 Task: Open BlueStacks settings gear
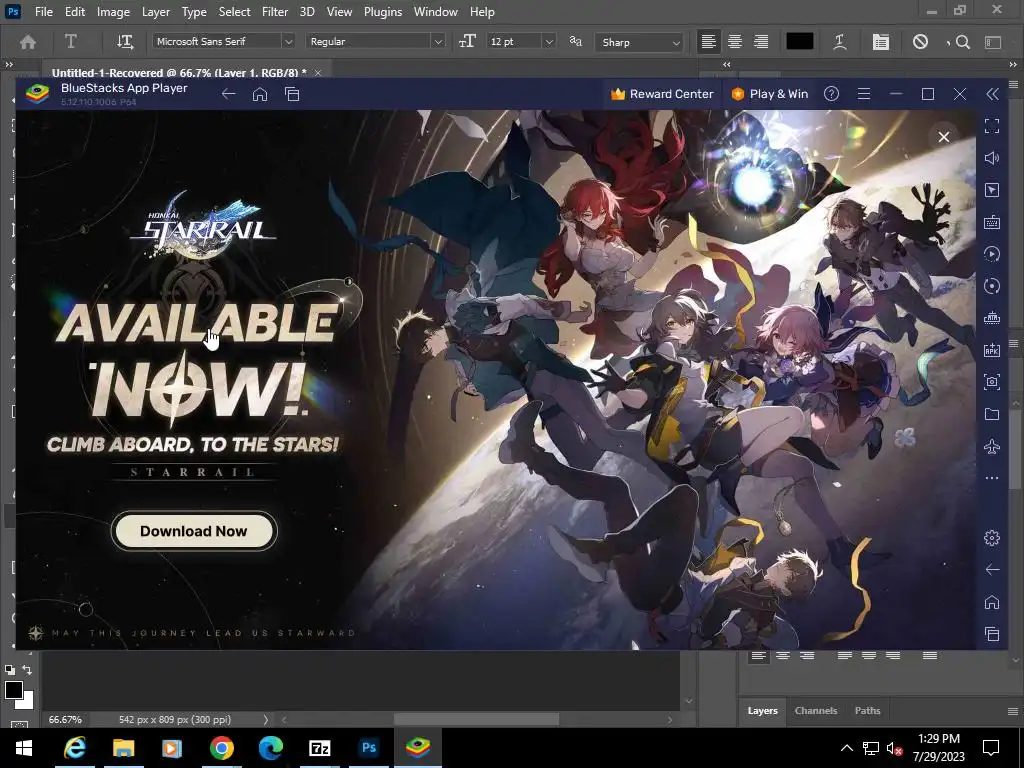(992, 537)
